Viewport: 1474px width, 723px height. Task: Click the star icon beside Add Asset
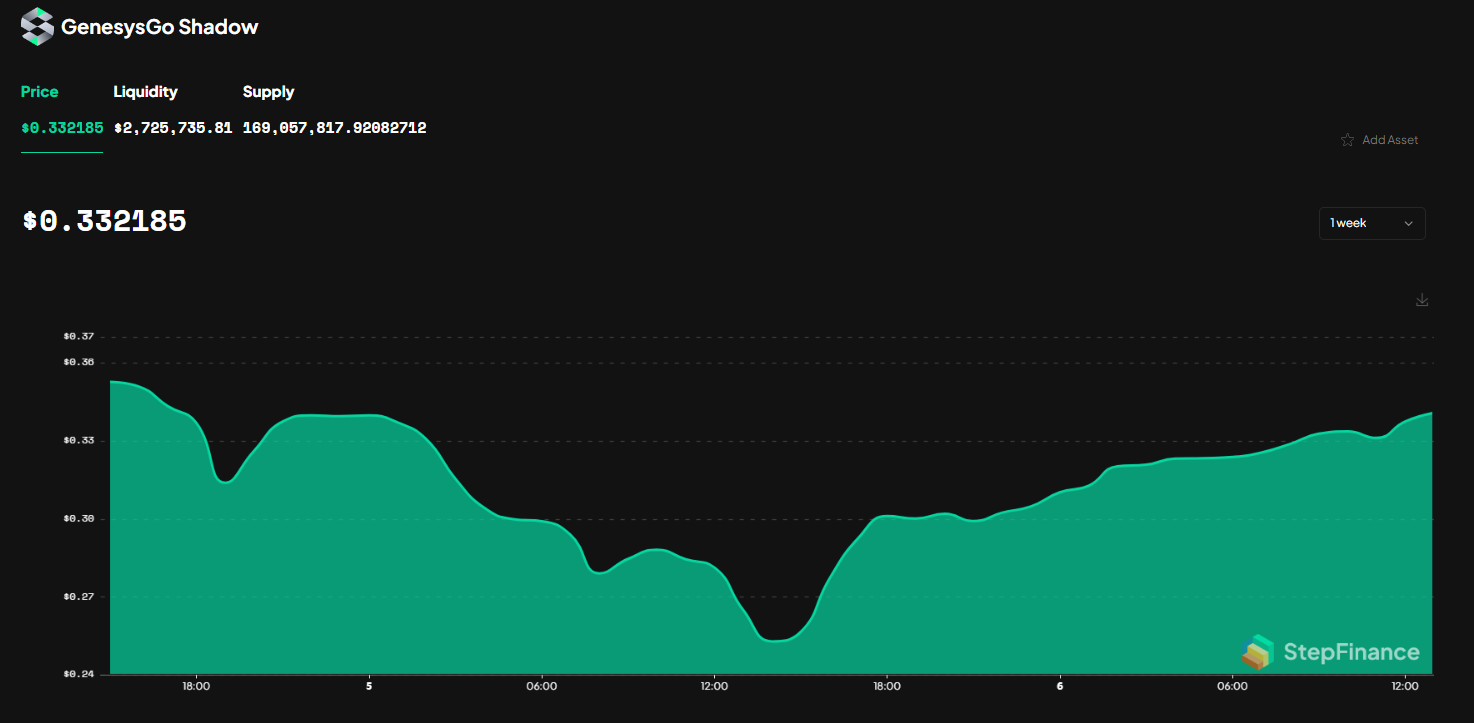pyautogui.click(x=1347, y=140)
